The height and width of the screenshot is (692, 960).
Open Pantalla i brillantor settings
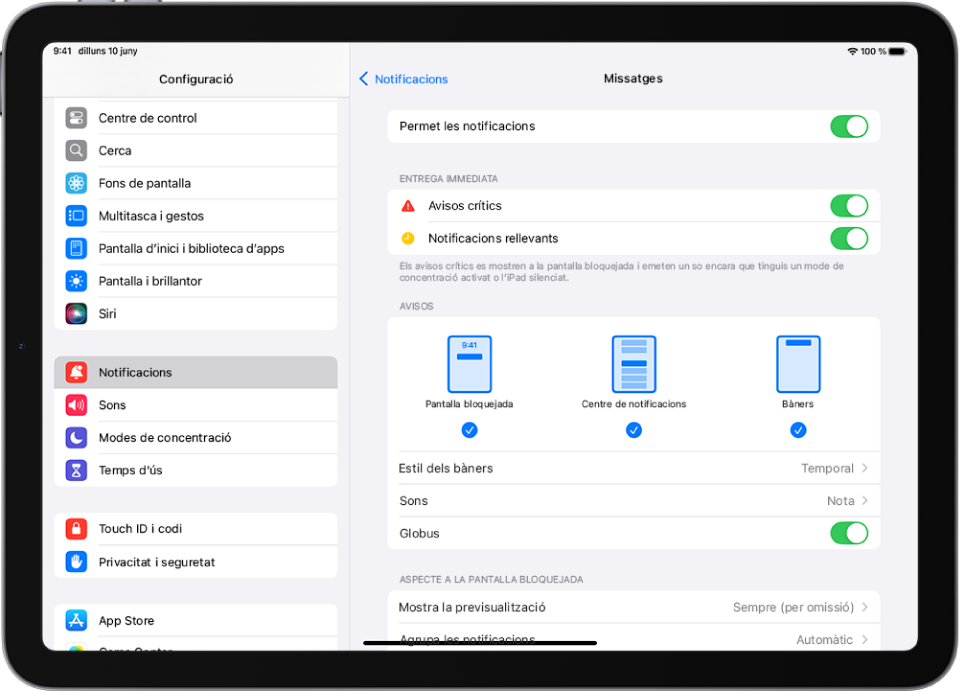(x=196, y=280)
